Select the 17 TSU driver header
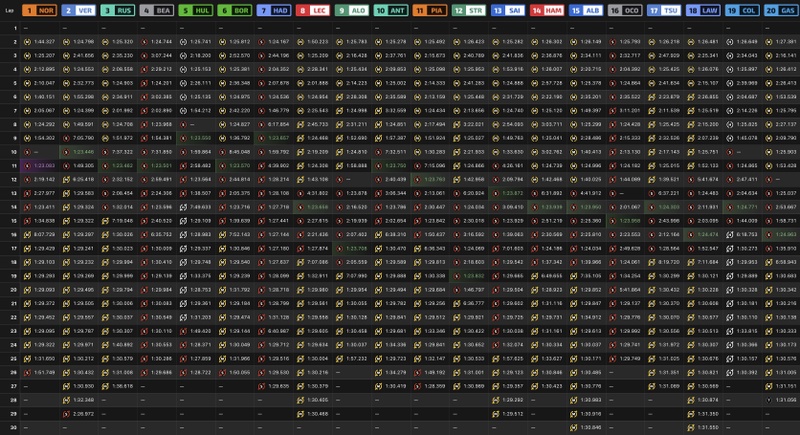Screen dimensions: 800x435 point(664,10)
